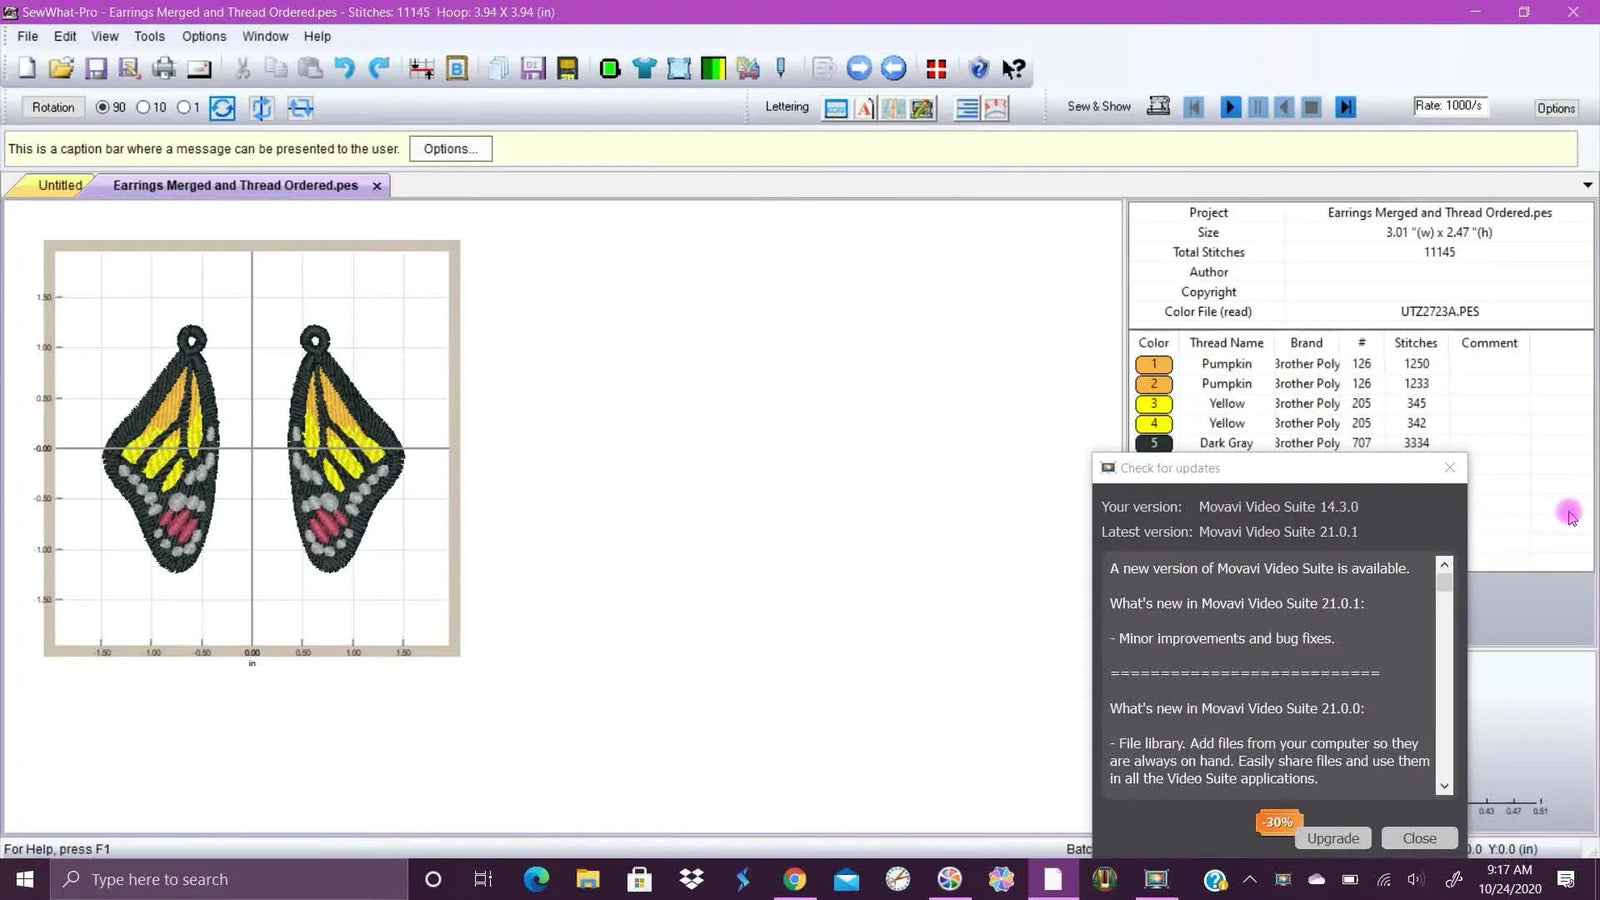Close the Earrings Merged and Thread Ordered.pes tab

pos(377,186)
